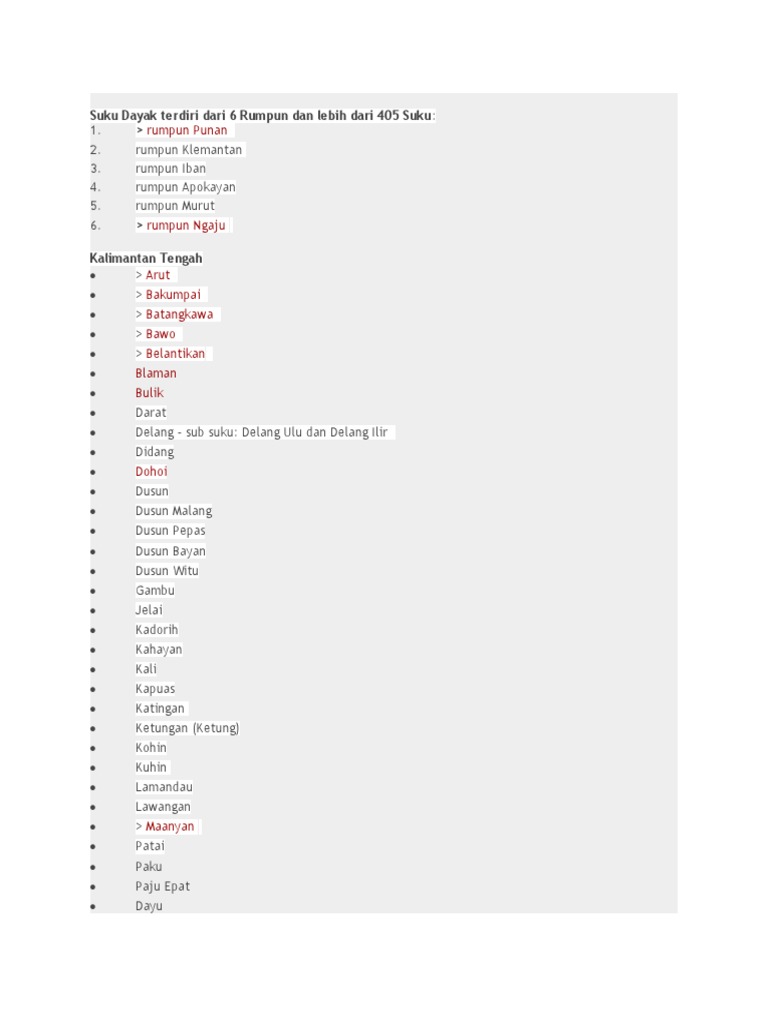Click the Delang sub suku line
This screenshot has width=768, height=1024.
(x=262, y=432)
